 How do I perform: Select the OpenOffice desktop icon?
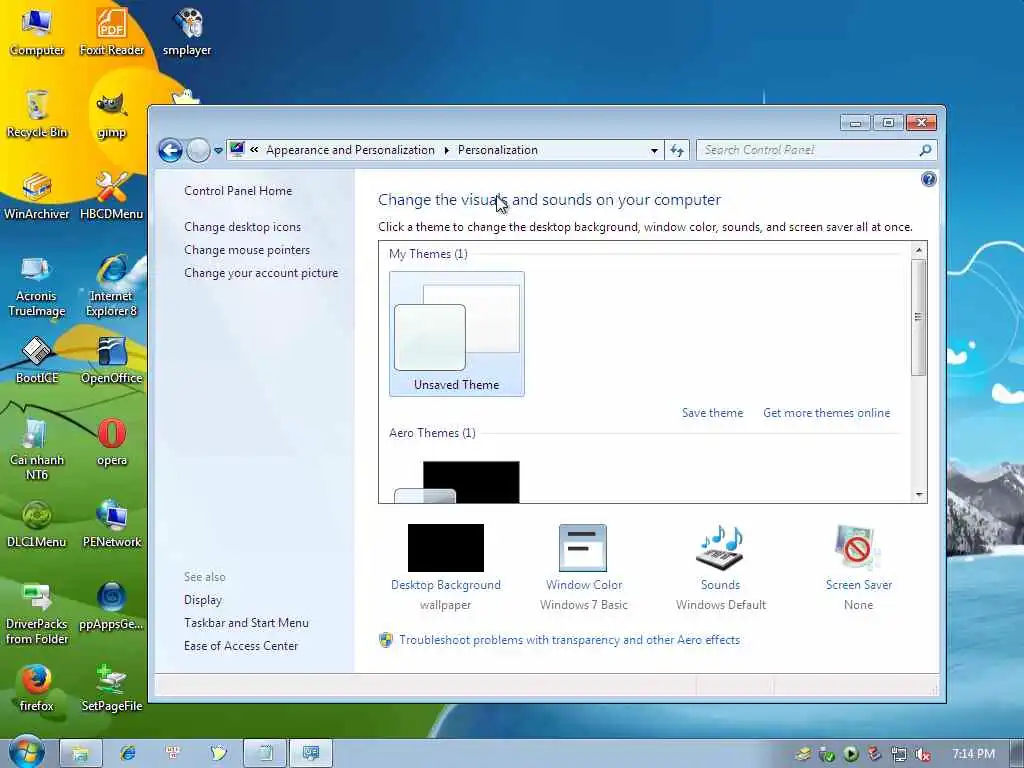[x=112, y=360]
